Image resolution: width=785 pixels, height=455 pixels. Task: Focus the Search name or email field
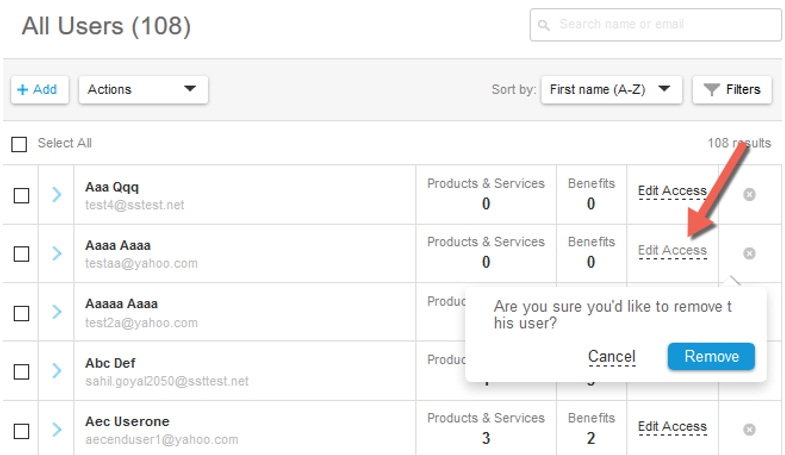click(x=655, y=25)
